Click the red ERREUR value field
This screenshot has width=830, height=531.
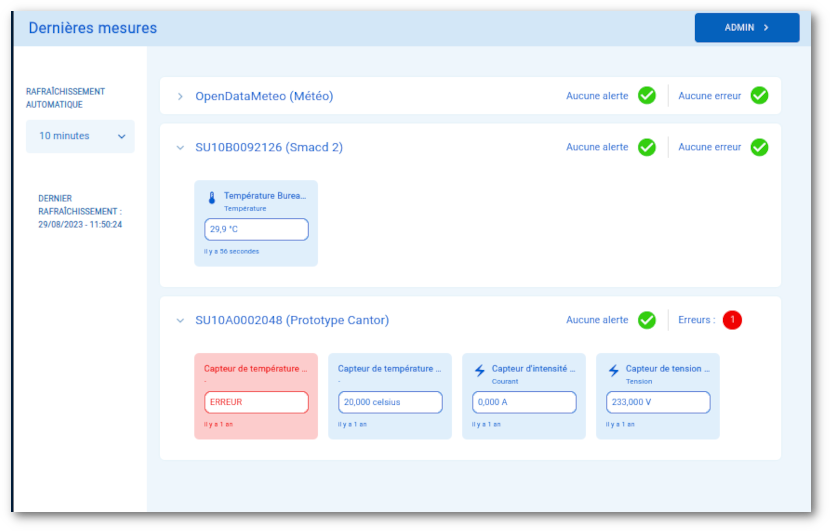pyautogui.click(x=256, y=402)
